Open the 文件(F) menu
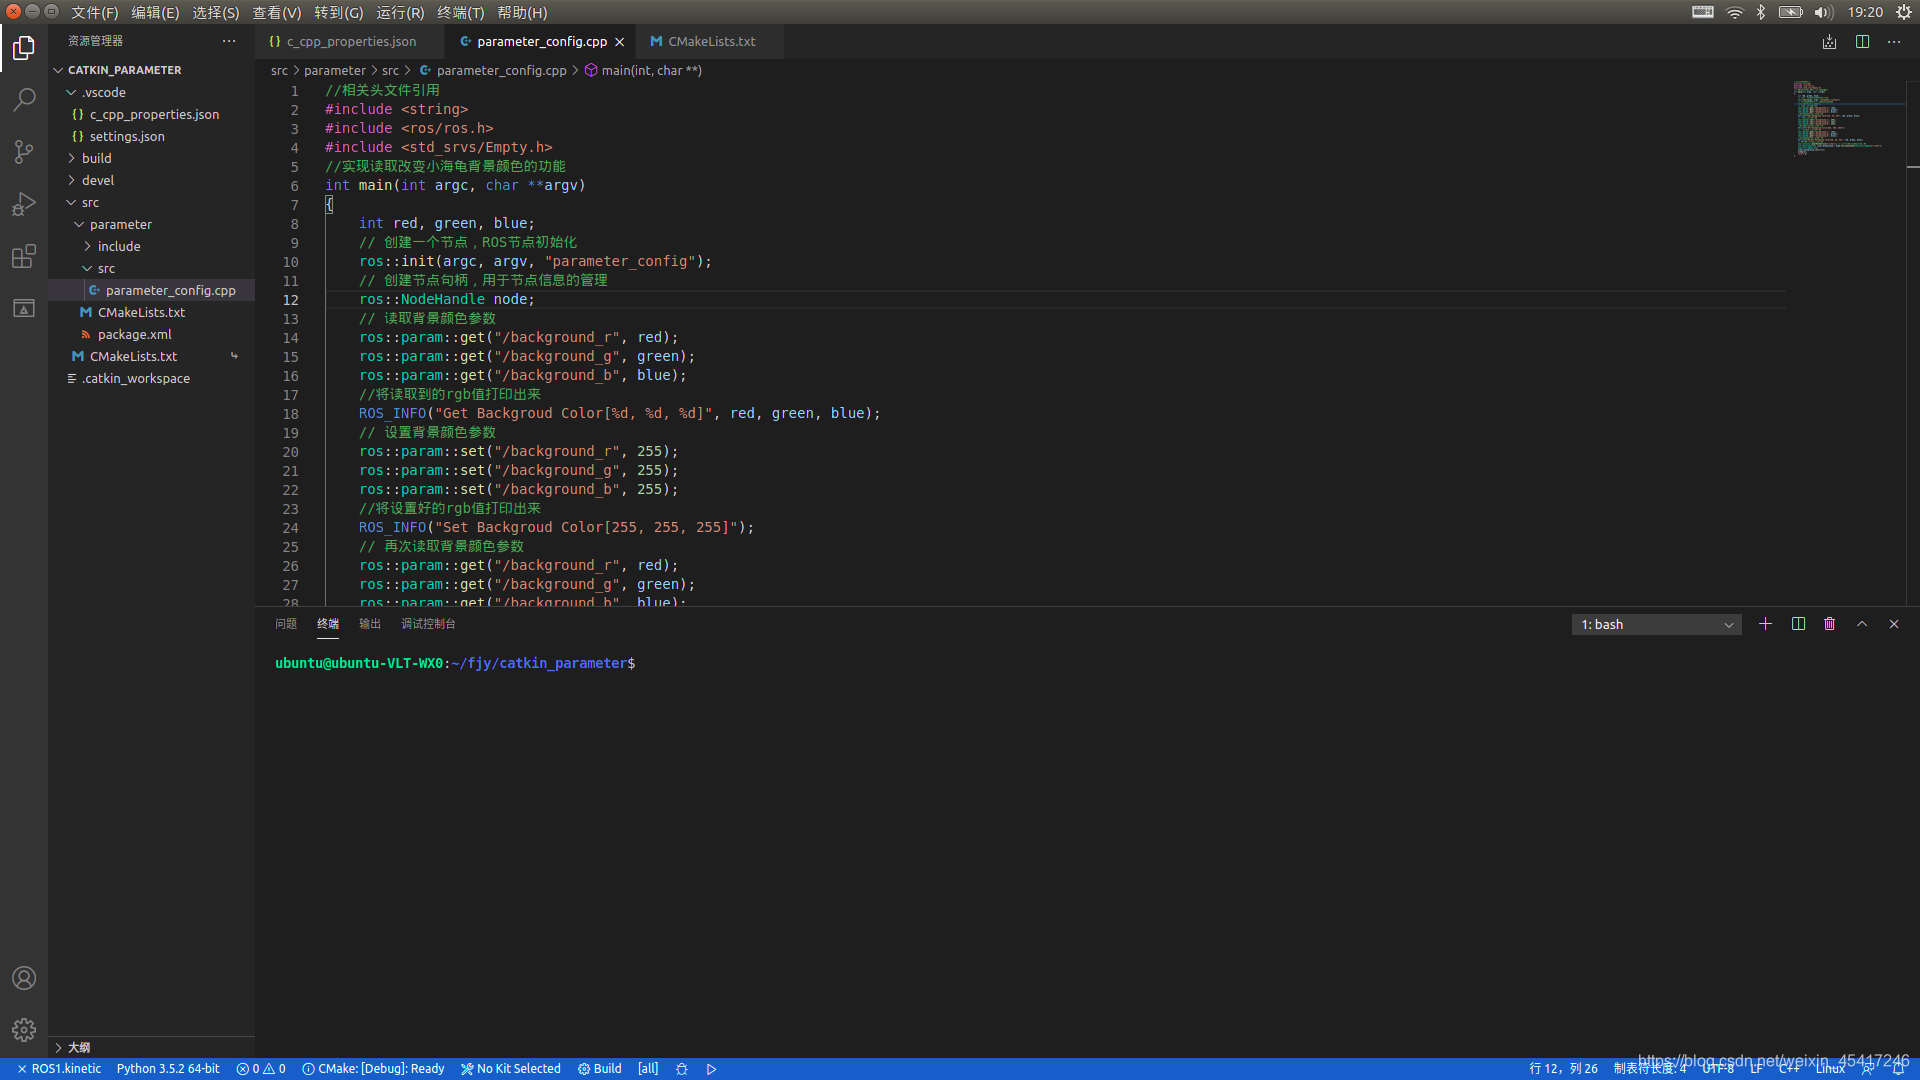Image resolution: width=1920 pixels, height=1080 pixels. coord(94,12)
